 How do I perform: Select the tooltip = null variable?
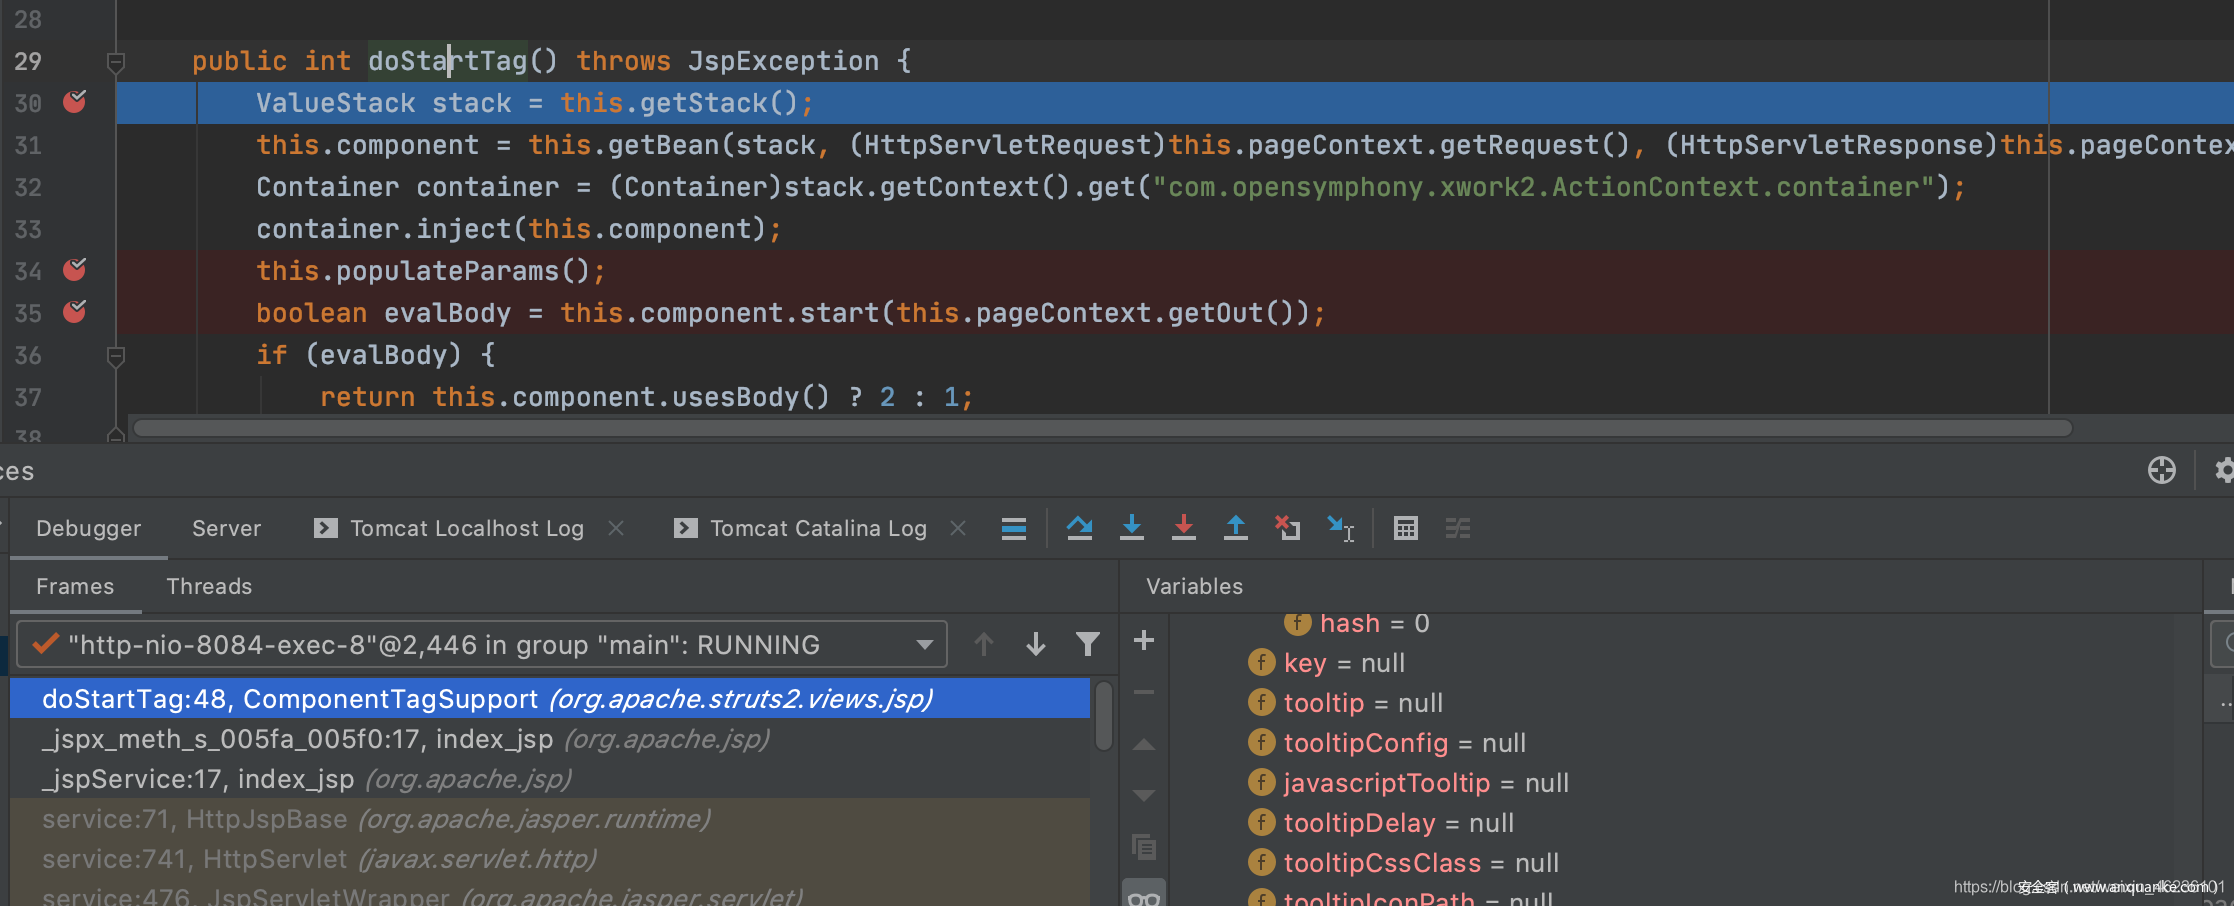tap(1346, 703)
